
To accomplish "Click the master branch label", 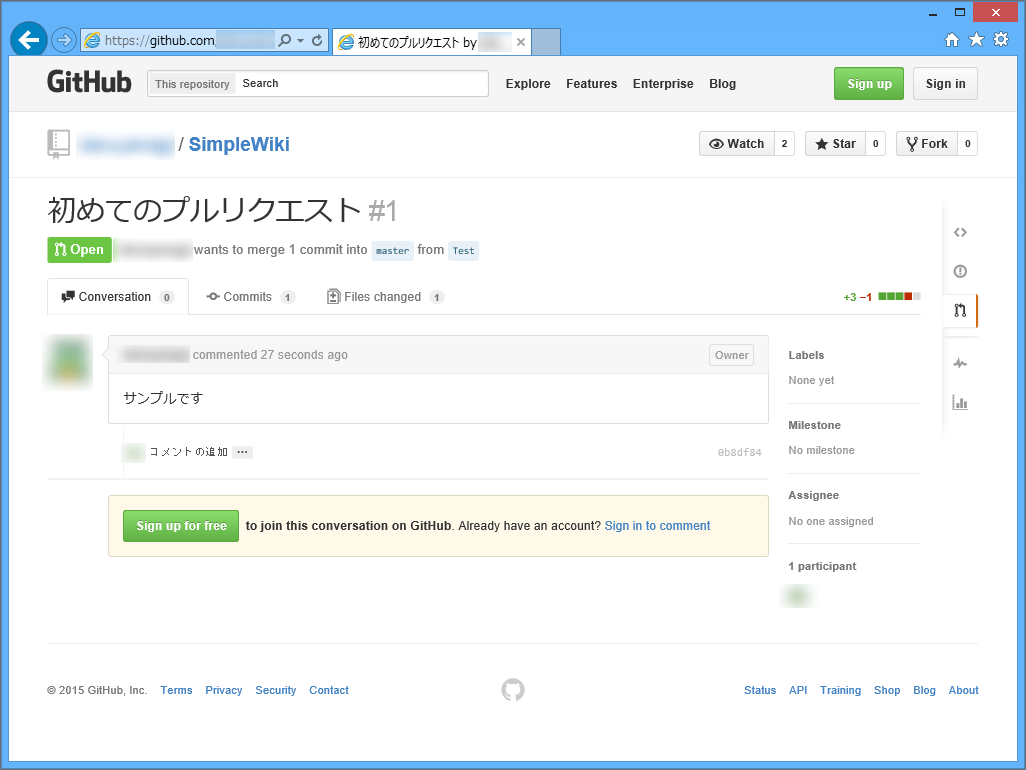I will [393, 251].
